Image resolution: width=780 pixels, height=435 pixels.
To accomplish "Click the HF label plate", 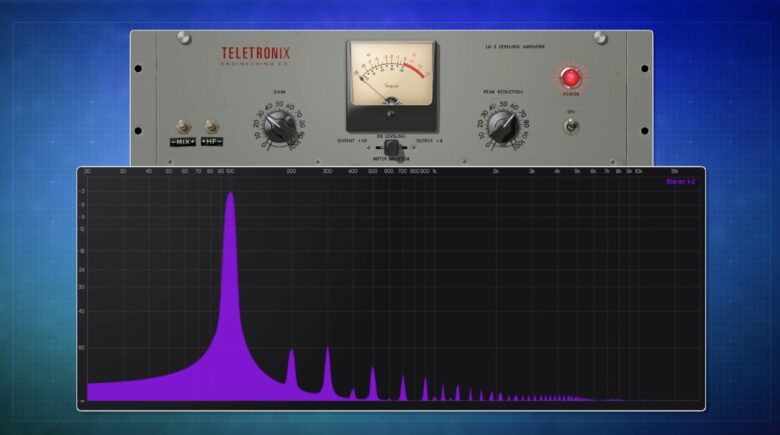I will click(x=211, y=142).
